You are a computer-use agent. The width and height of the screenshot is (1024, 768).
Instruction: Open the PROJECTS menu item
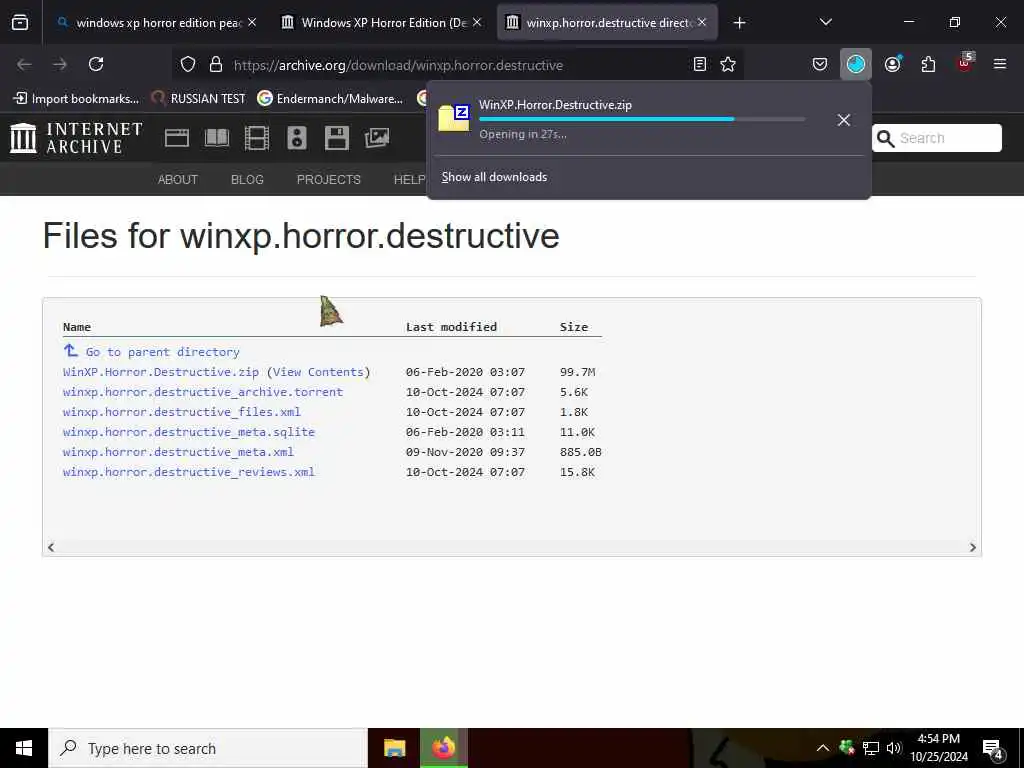(x=328, y=180)
